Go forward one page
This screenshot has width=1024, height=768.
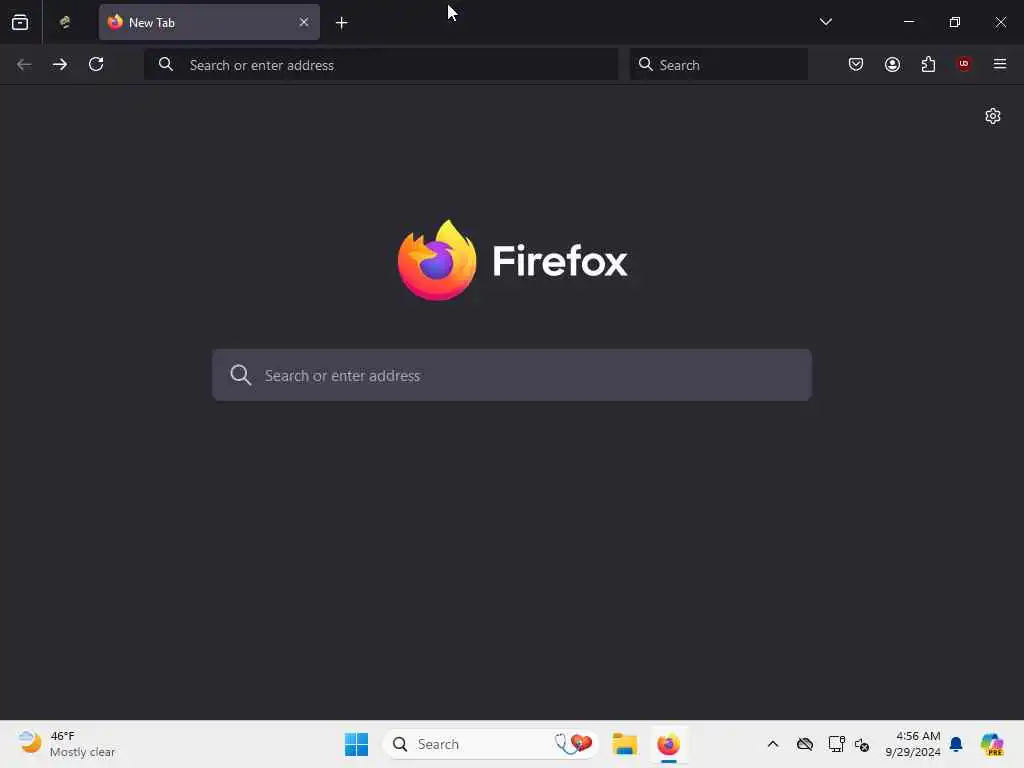(60, 64)
